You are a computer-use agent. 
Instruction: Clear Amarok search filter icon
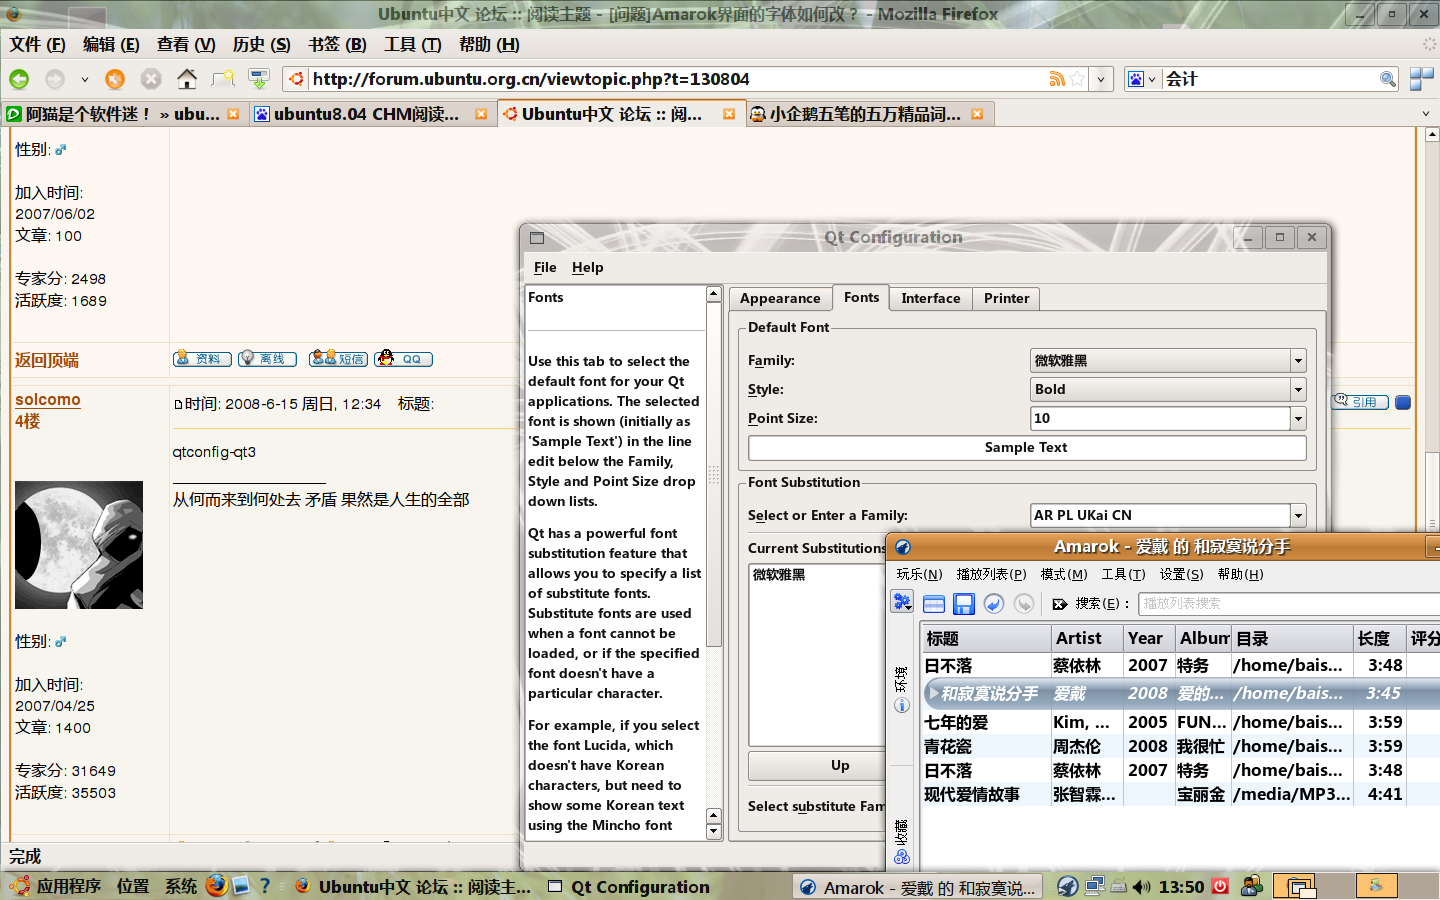pyautogui.click(x=1060, y=604)
